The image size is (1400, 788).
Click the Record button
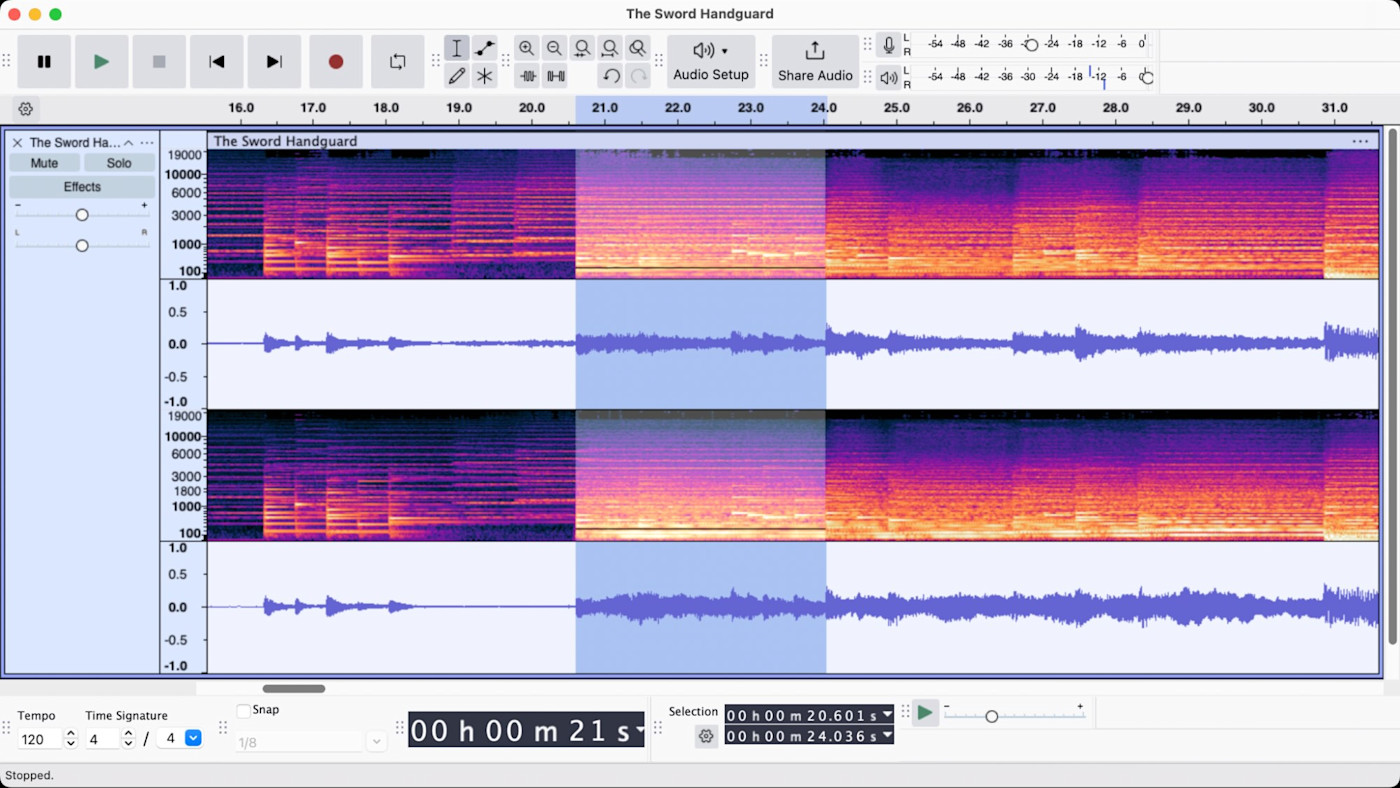[336, 62]
